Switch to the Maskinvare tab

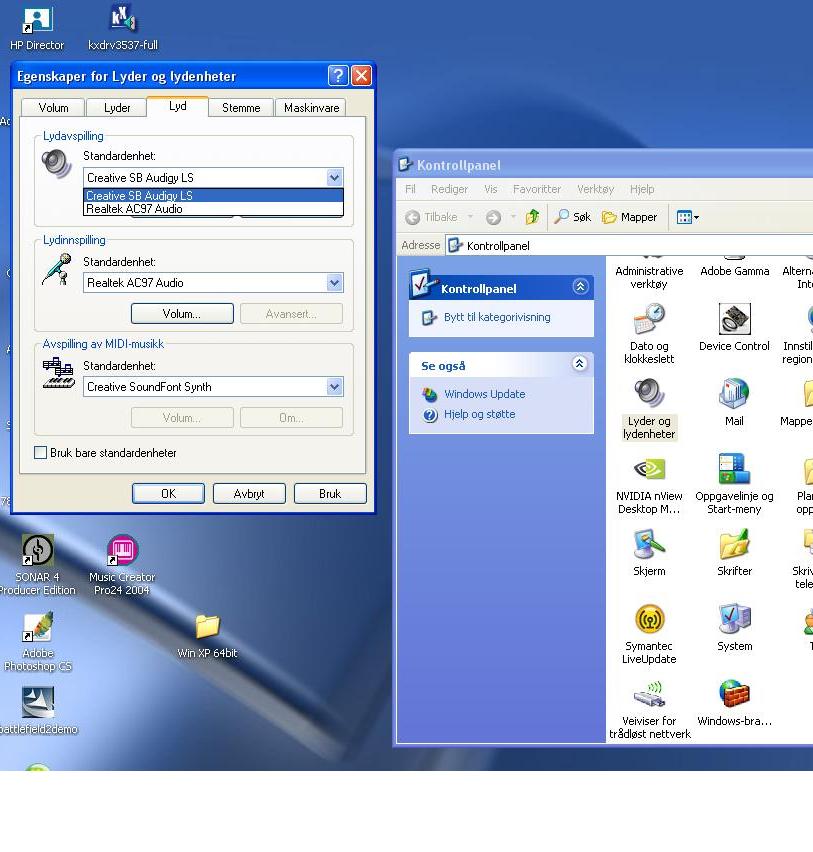[311, 108]
